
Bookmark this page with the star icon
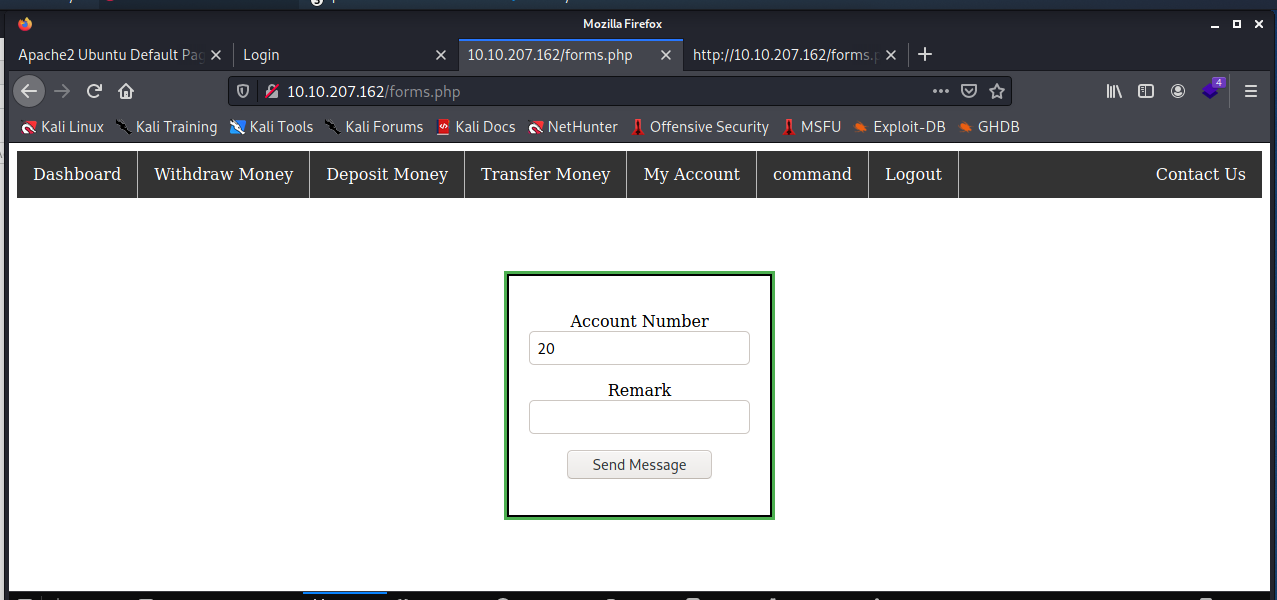pos(996,91)
